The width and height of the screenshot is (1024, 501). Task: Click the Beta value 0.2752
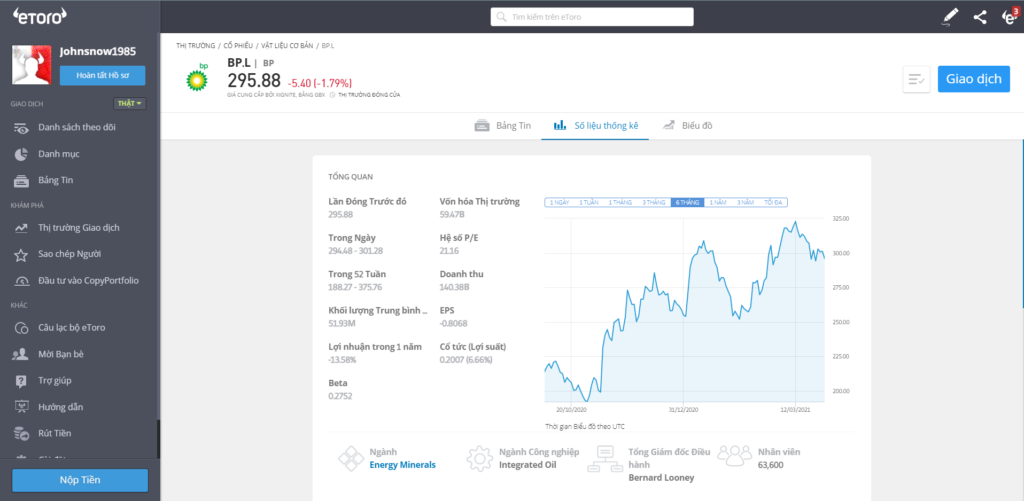tap(340, 396)
